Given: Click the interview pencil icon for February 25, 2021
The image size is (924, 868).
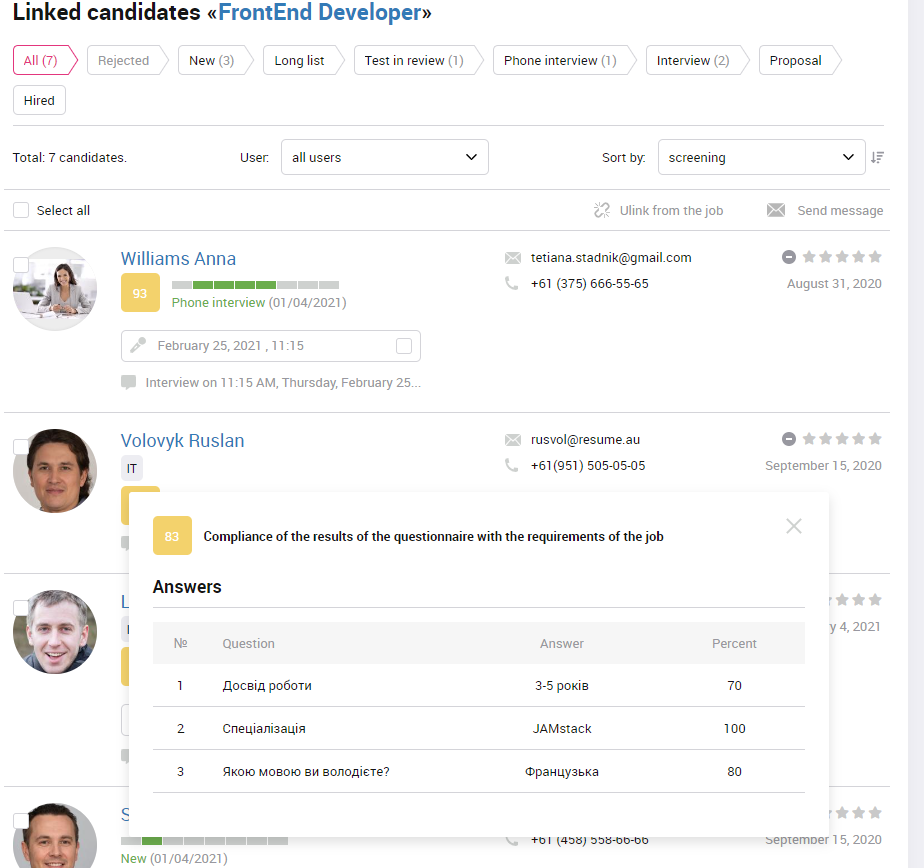Looking at the screenshot, I should tap(138, 345).
